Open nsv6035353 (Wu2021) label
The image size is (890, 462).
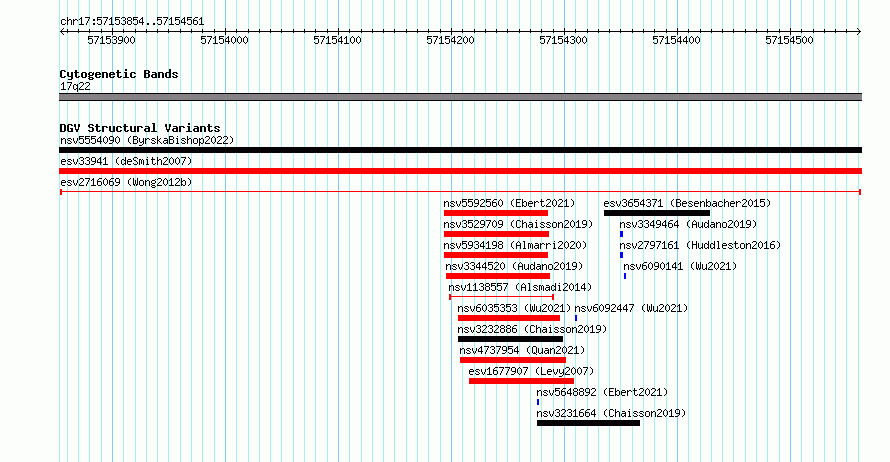tap(514, 308)
